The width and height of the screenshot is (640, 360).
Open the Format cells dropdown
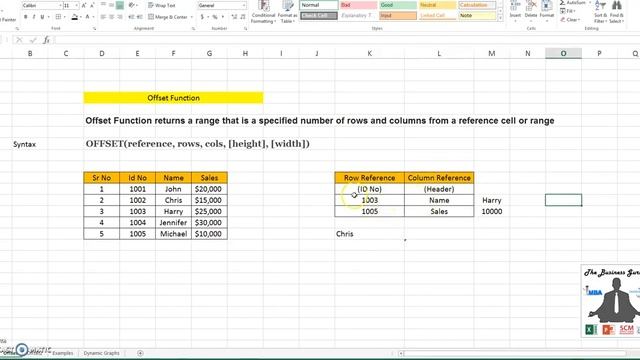(547, 11)
